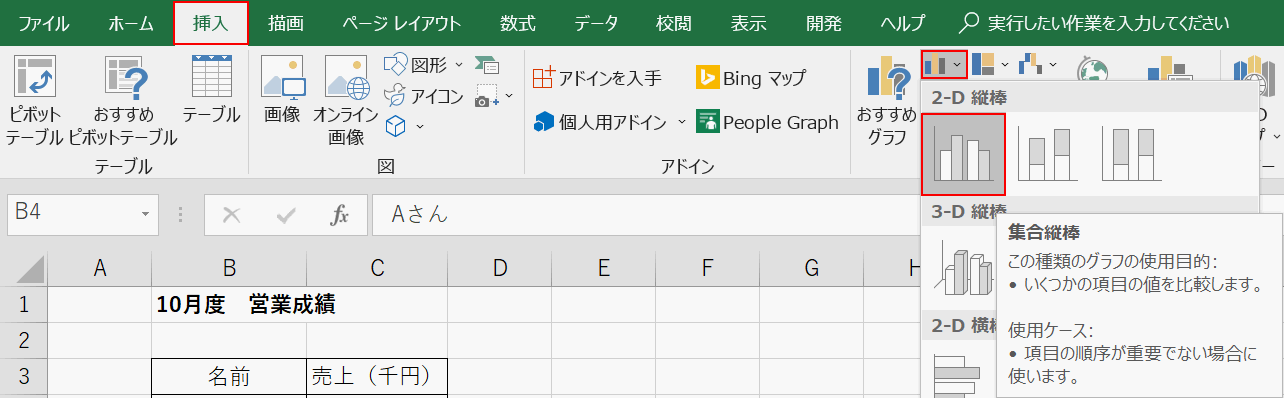Click the 3D model cube icon
Image resolution: width=1284 pixels, height=398 pixels.
tap(396, 126)
